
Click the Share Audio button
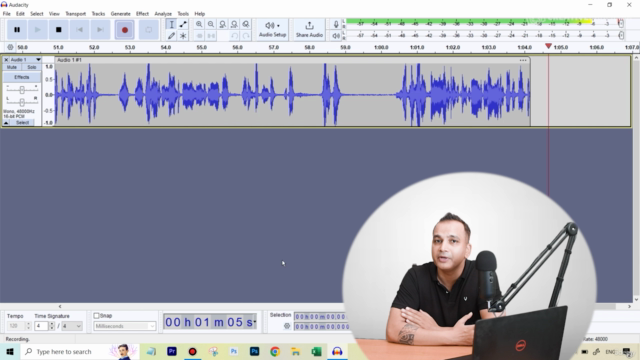309,30
